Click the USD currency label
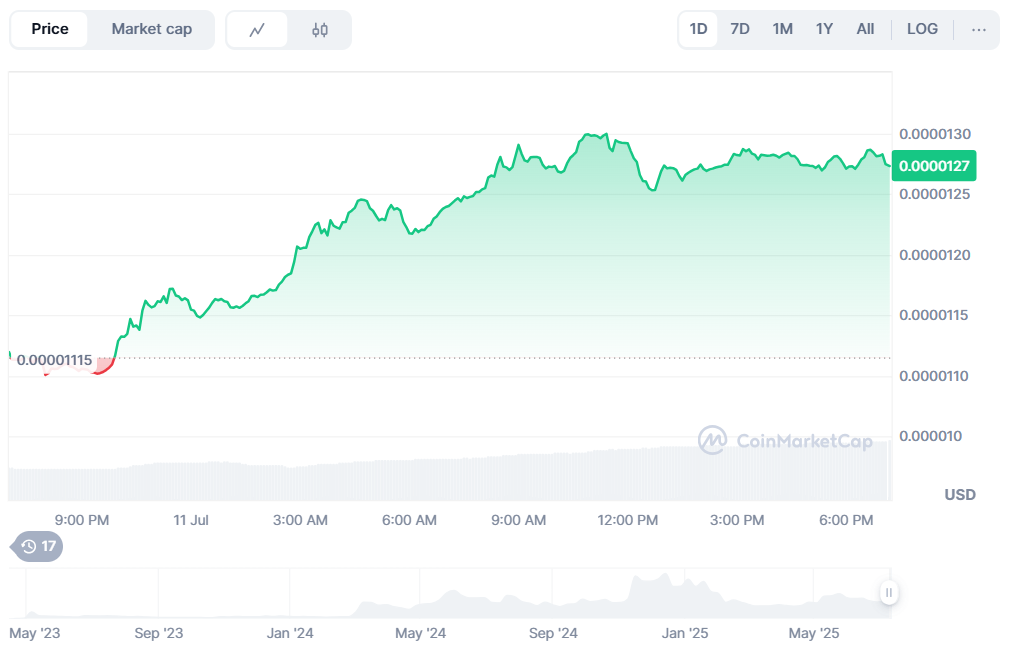Screen dimensions: 1011x646 960,495
